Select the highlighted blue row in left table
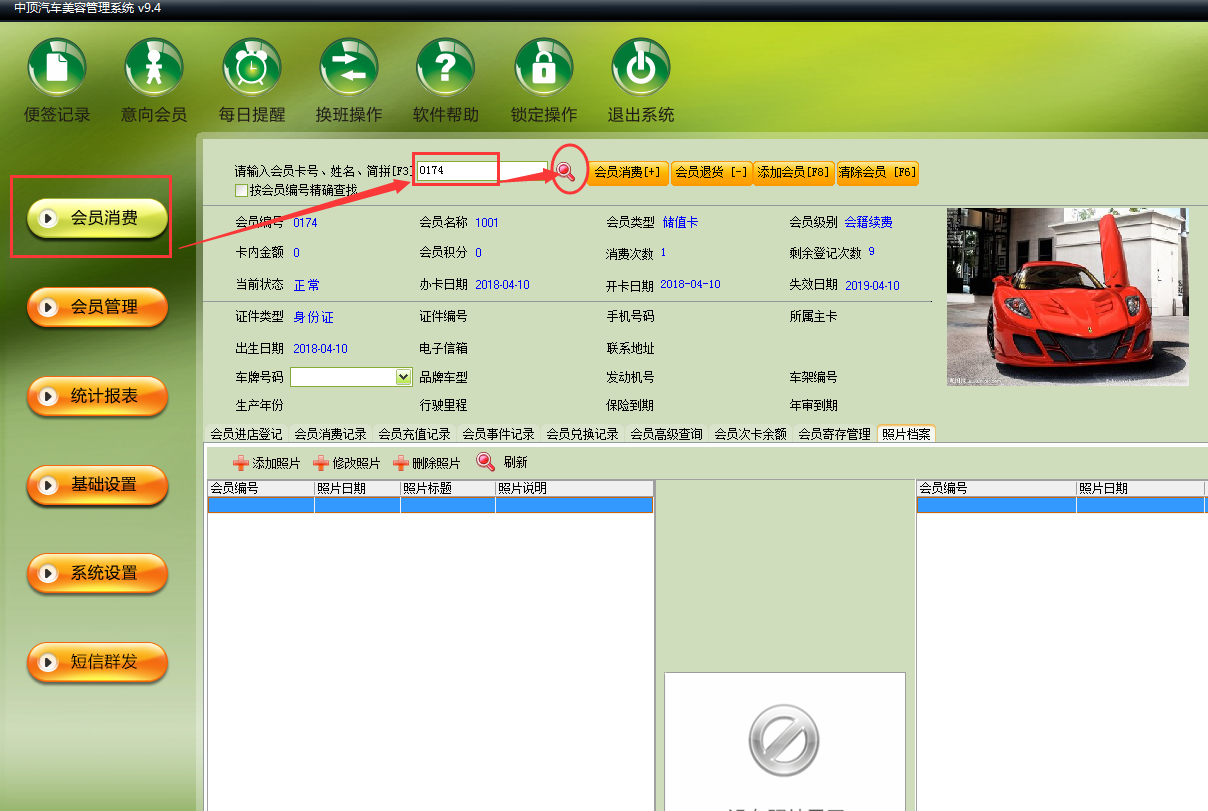Viewport: 1208px width, 811px height. [x=430, y=505]
